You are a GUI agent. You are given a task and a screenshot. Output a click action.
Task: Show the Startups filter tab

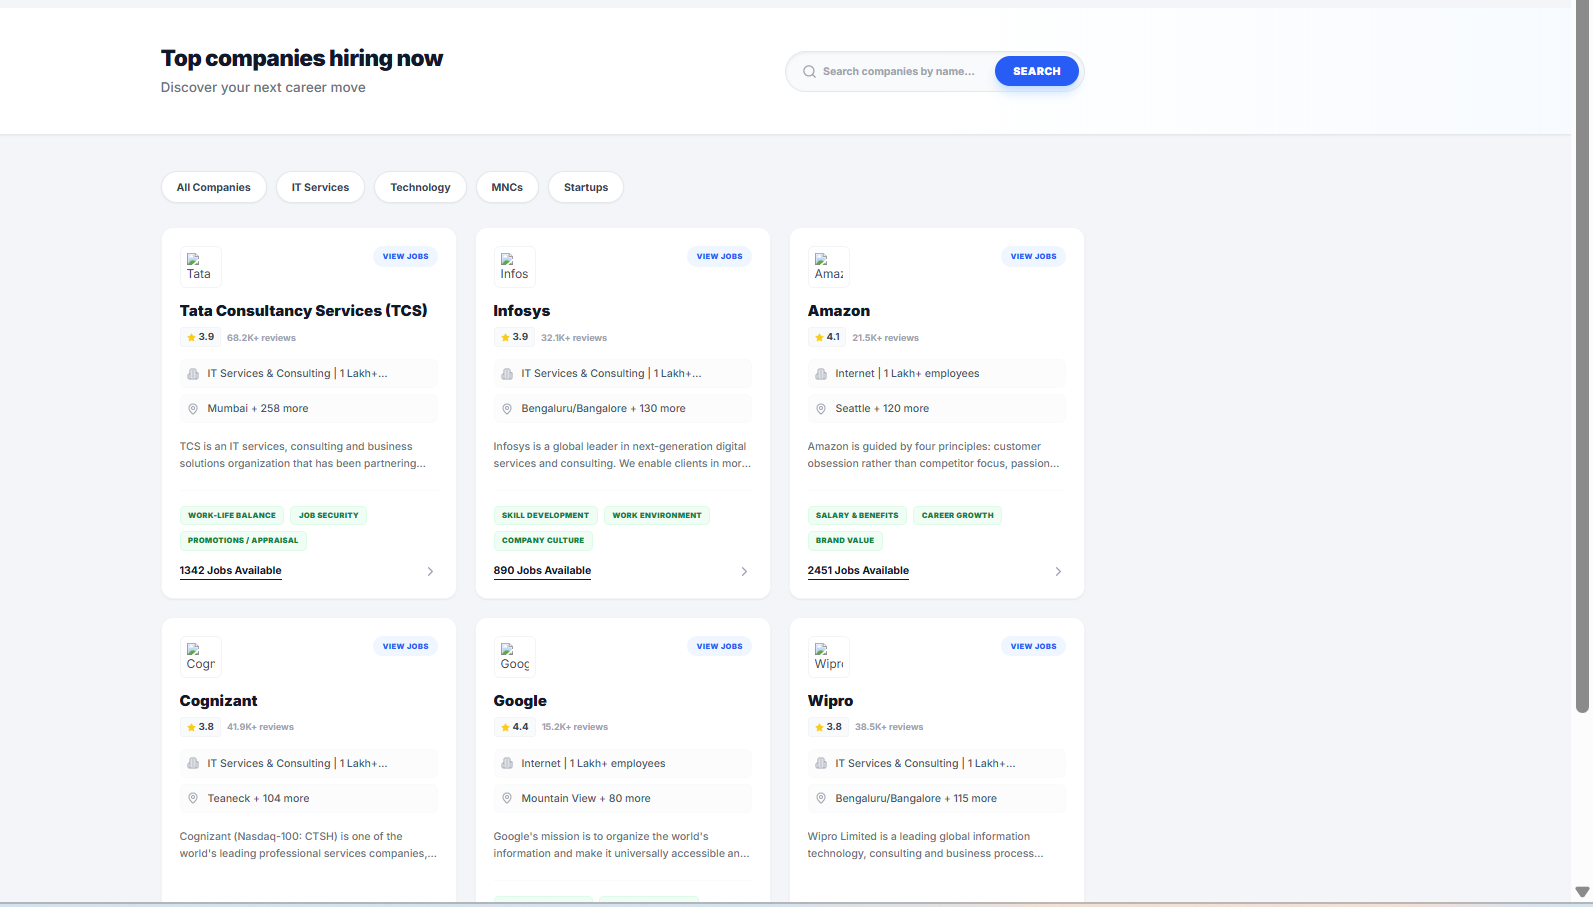pos(586,188)
